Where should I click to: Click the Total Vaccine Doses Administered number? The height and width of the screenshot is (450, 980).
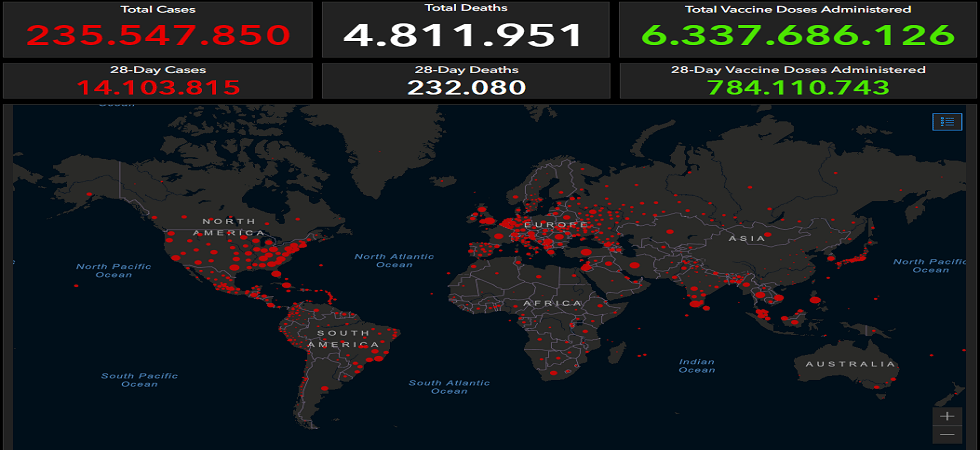pyautogui.click(x=797, y=35)
